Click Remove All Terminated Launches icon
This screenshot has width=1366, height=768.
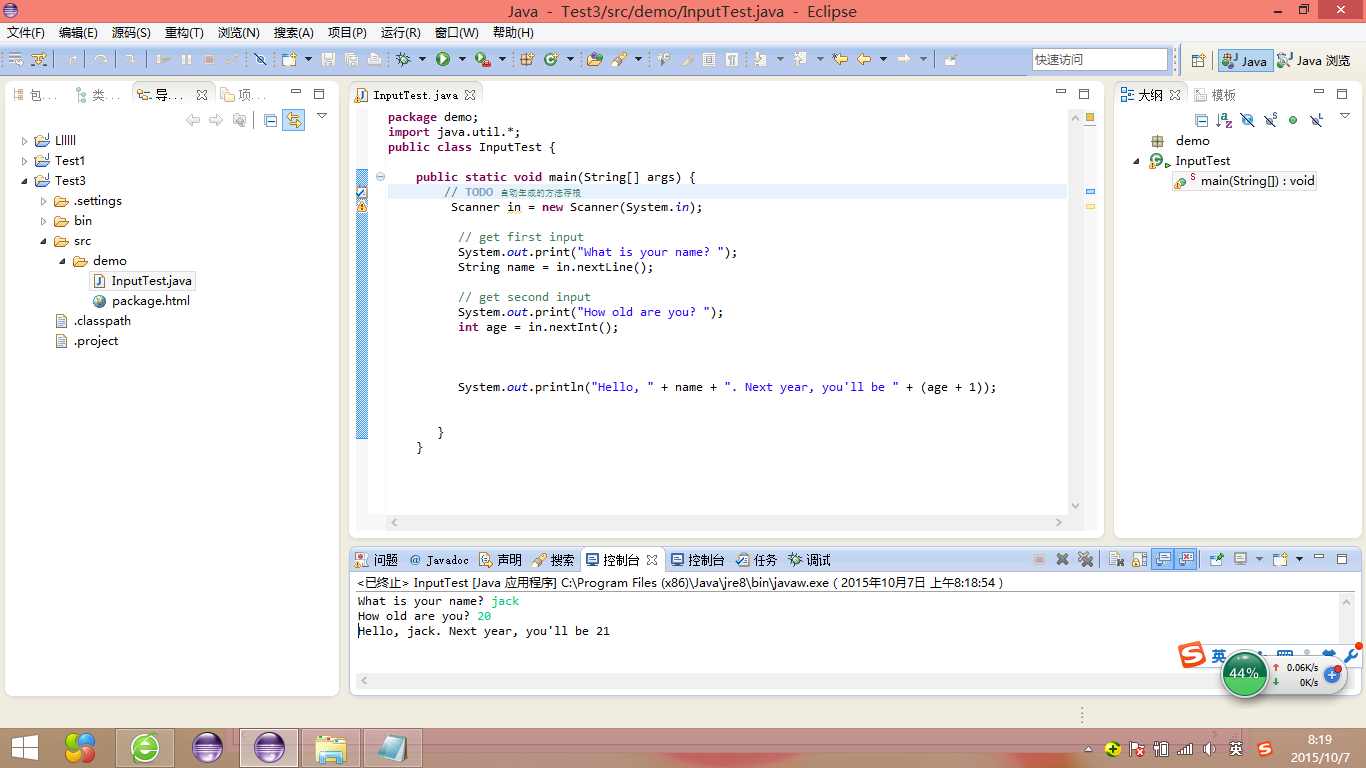tap(1085, 559)
